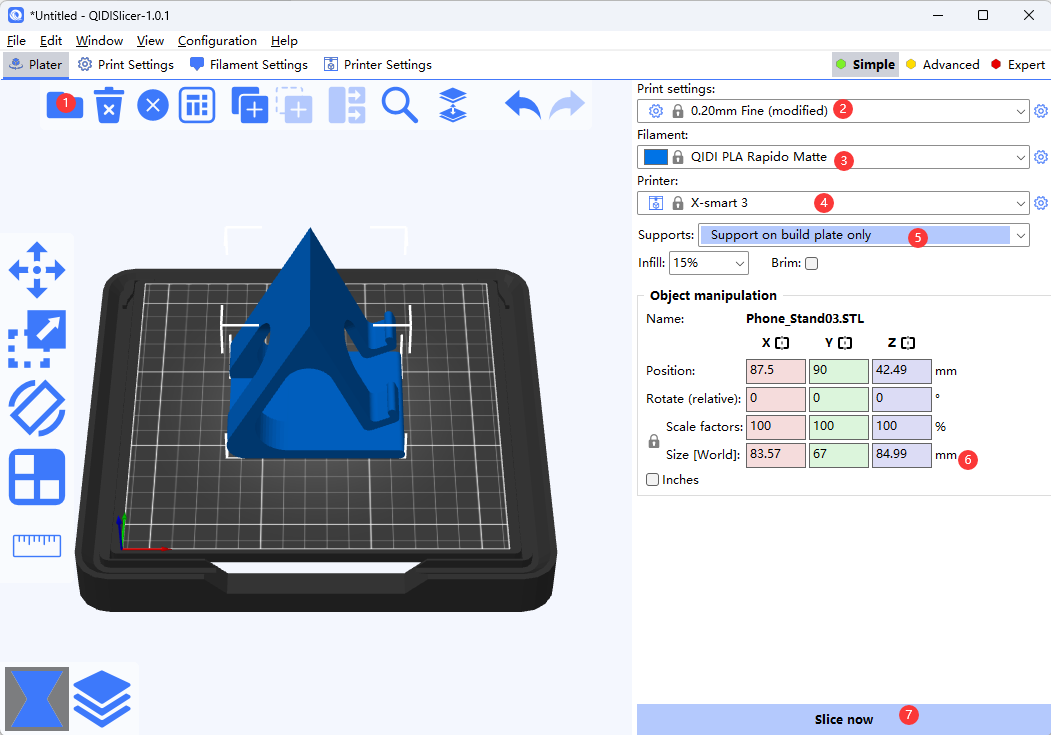Click the Search magnifier icon
Viewport: 1051px width, 735px height.
point(400,105)
